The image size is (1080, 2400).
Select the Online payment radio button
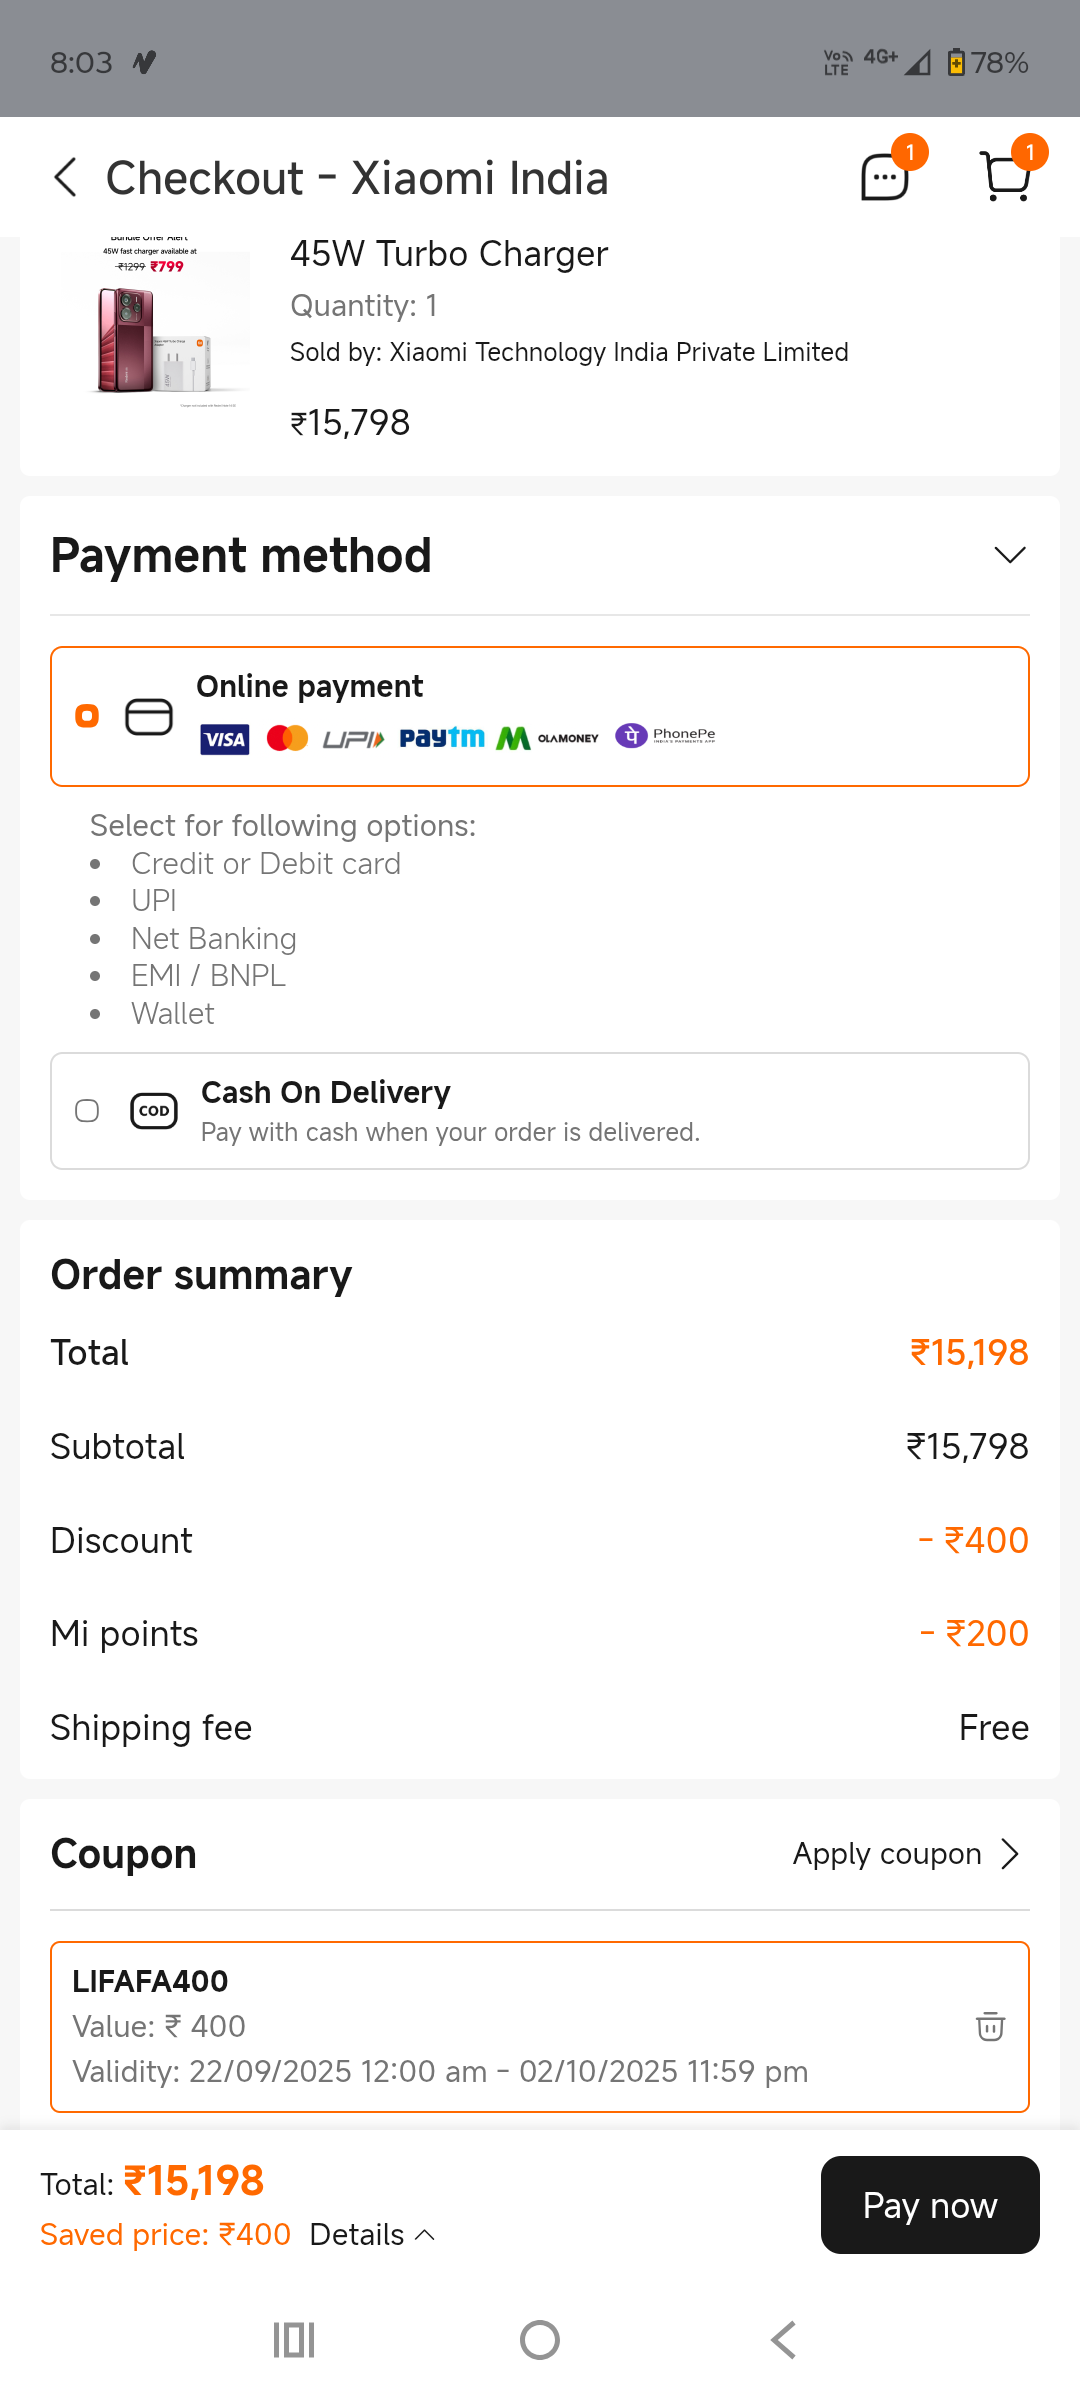pyautogui.click(x=87, y=716)
